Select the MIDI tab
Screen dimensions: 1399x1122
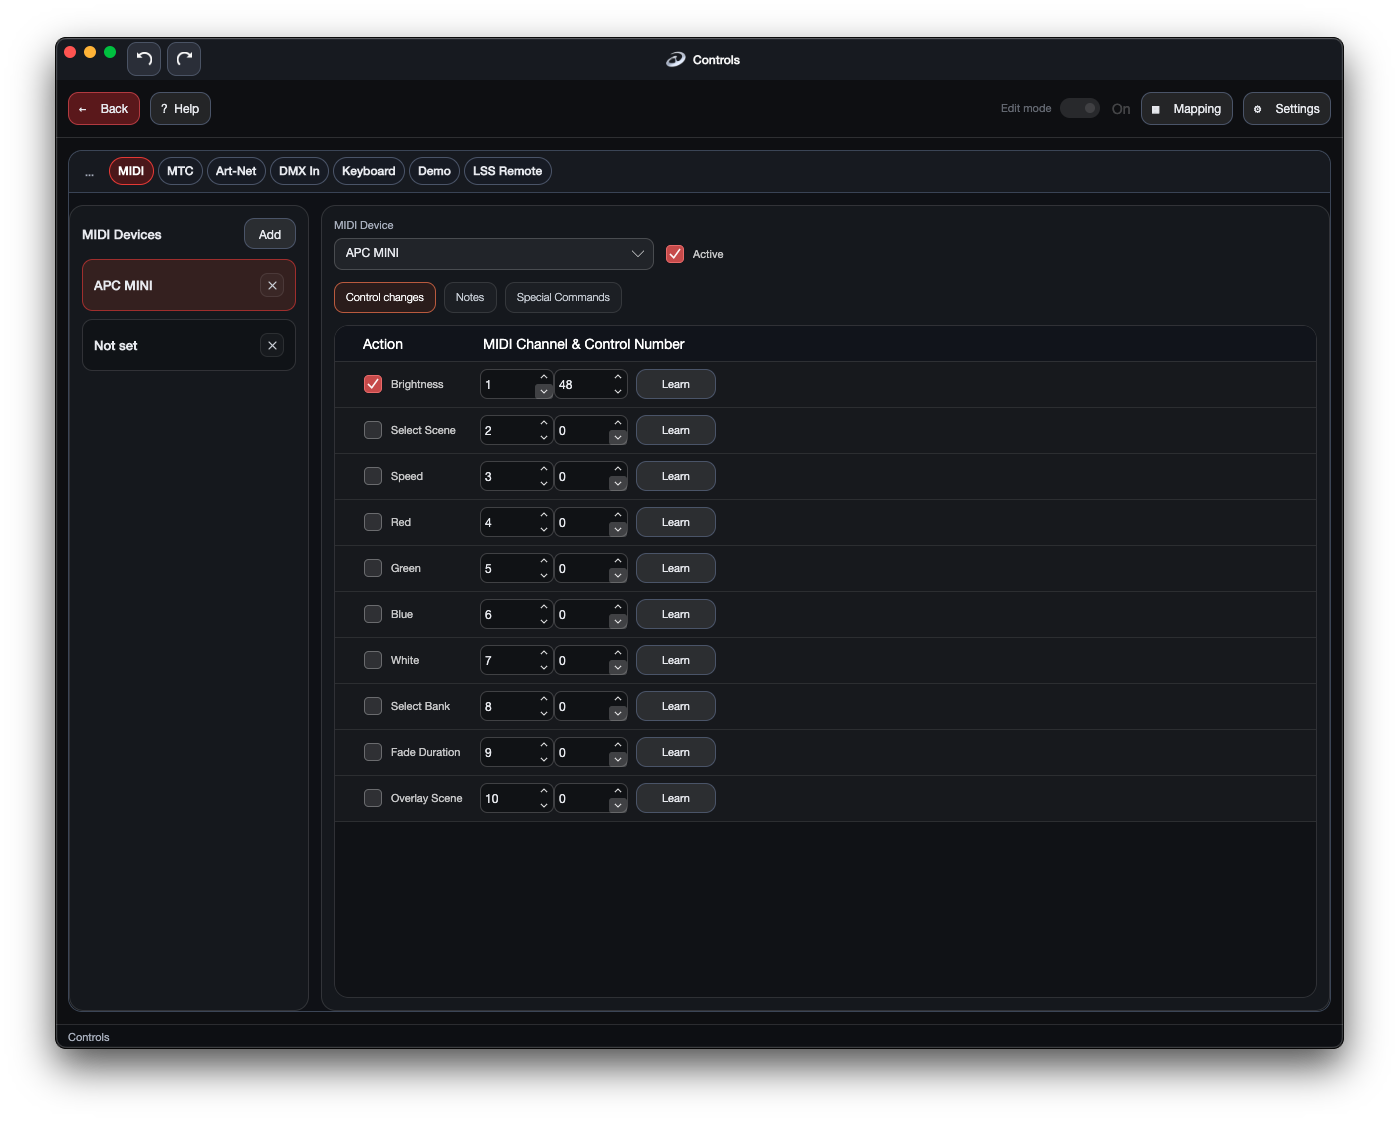[131, 171]
